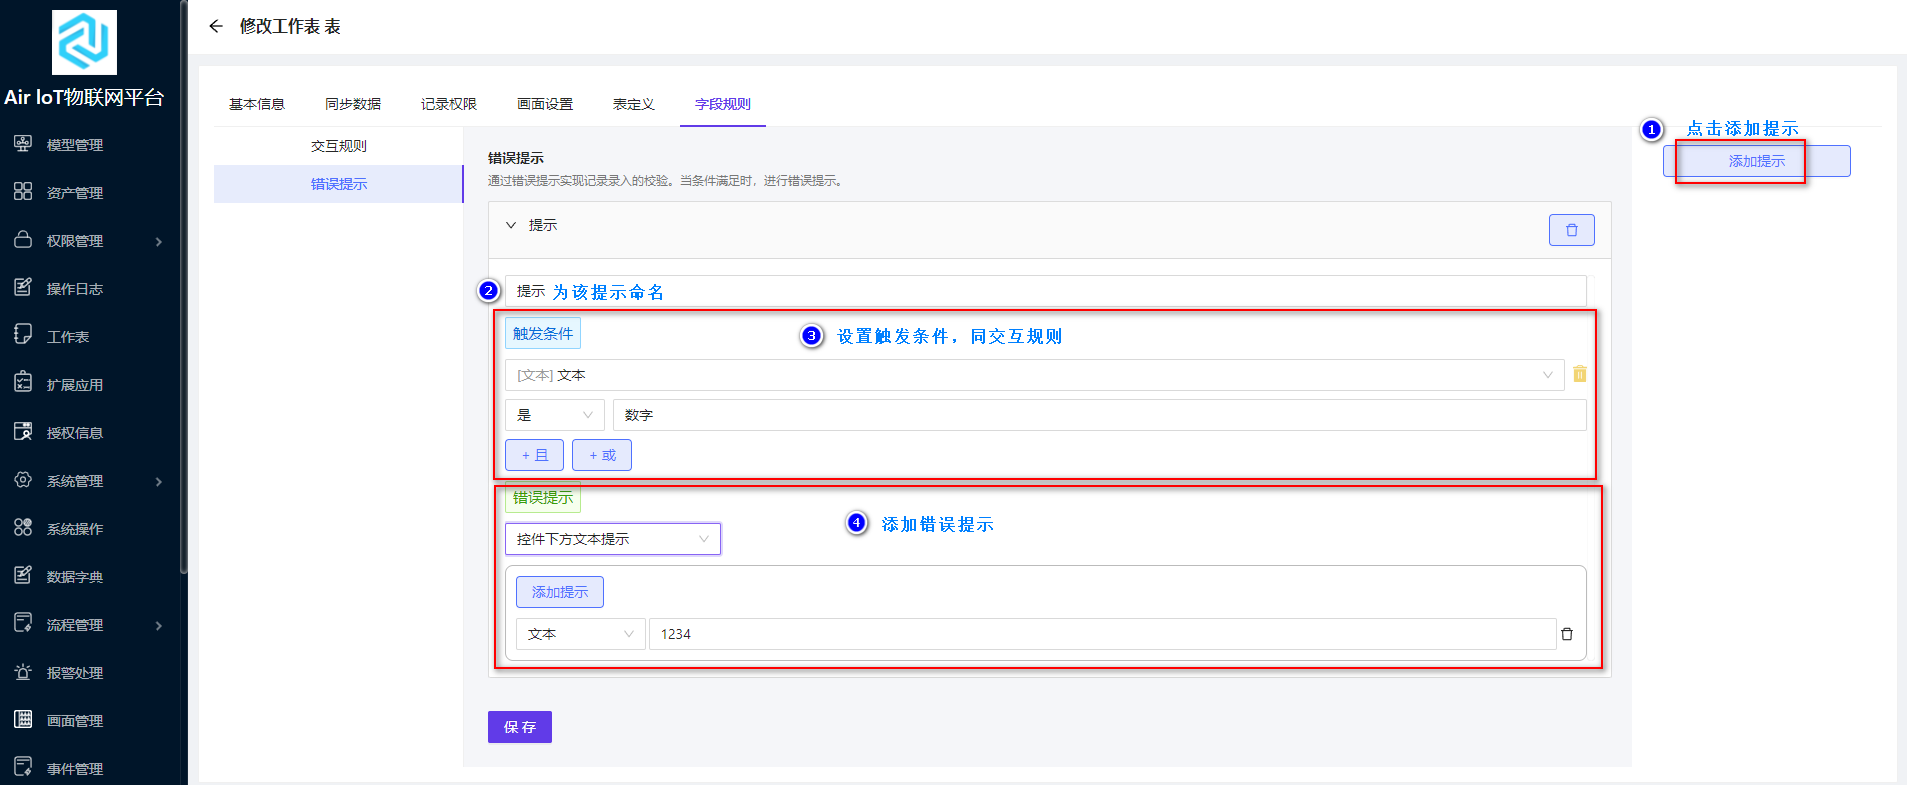Open the 控件下方文本提示 dropdown
Image resolution: width=1907 pixels, height=785 pixels.
(613, 539)
